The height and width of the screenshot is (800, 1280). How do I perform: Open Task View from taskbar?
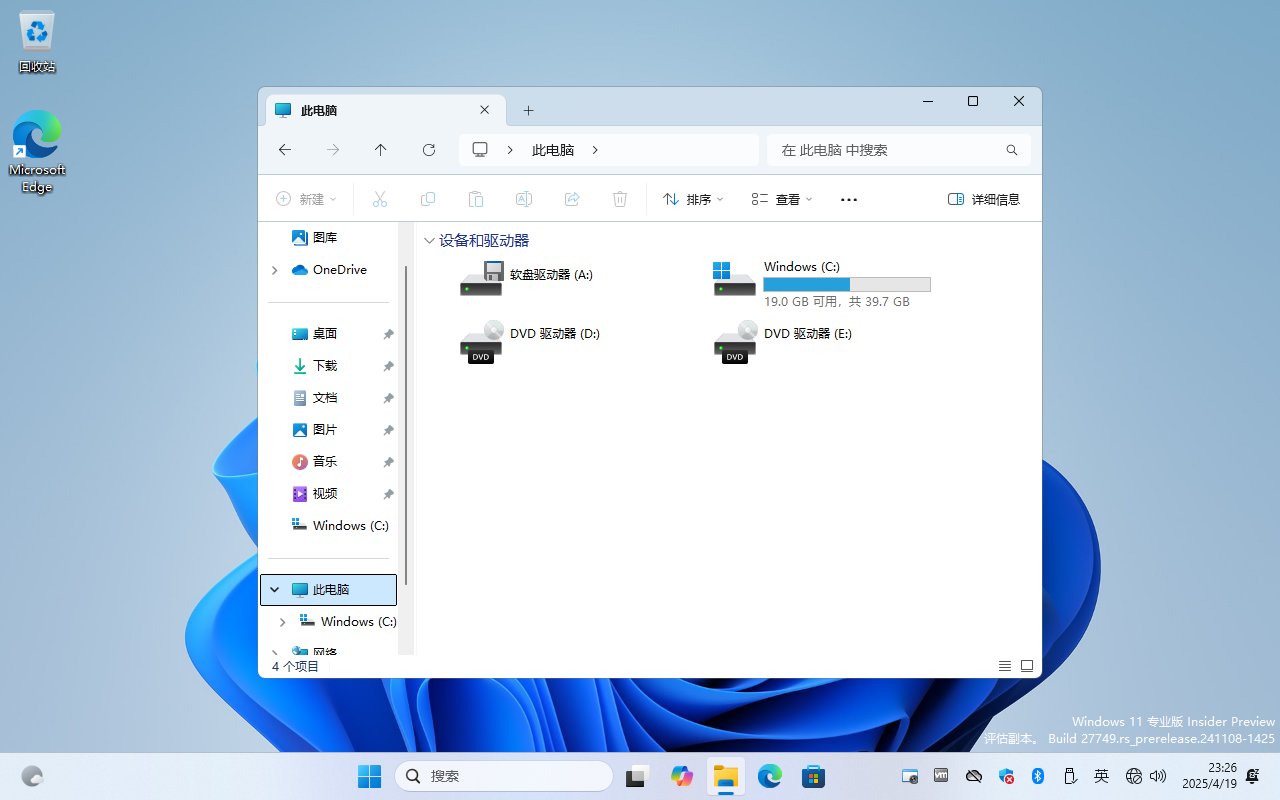637,776
